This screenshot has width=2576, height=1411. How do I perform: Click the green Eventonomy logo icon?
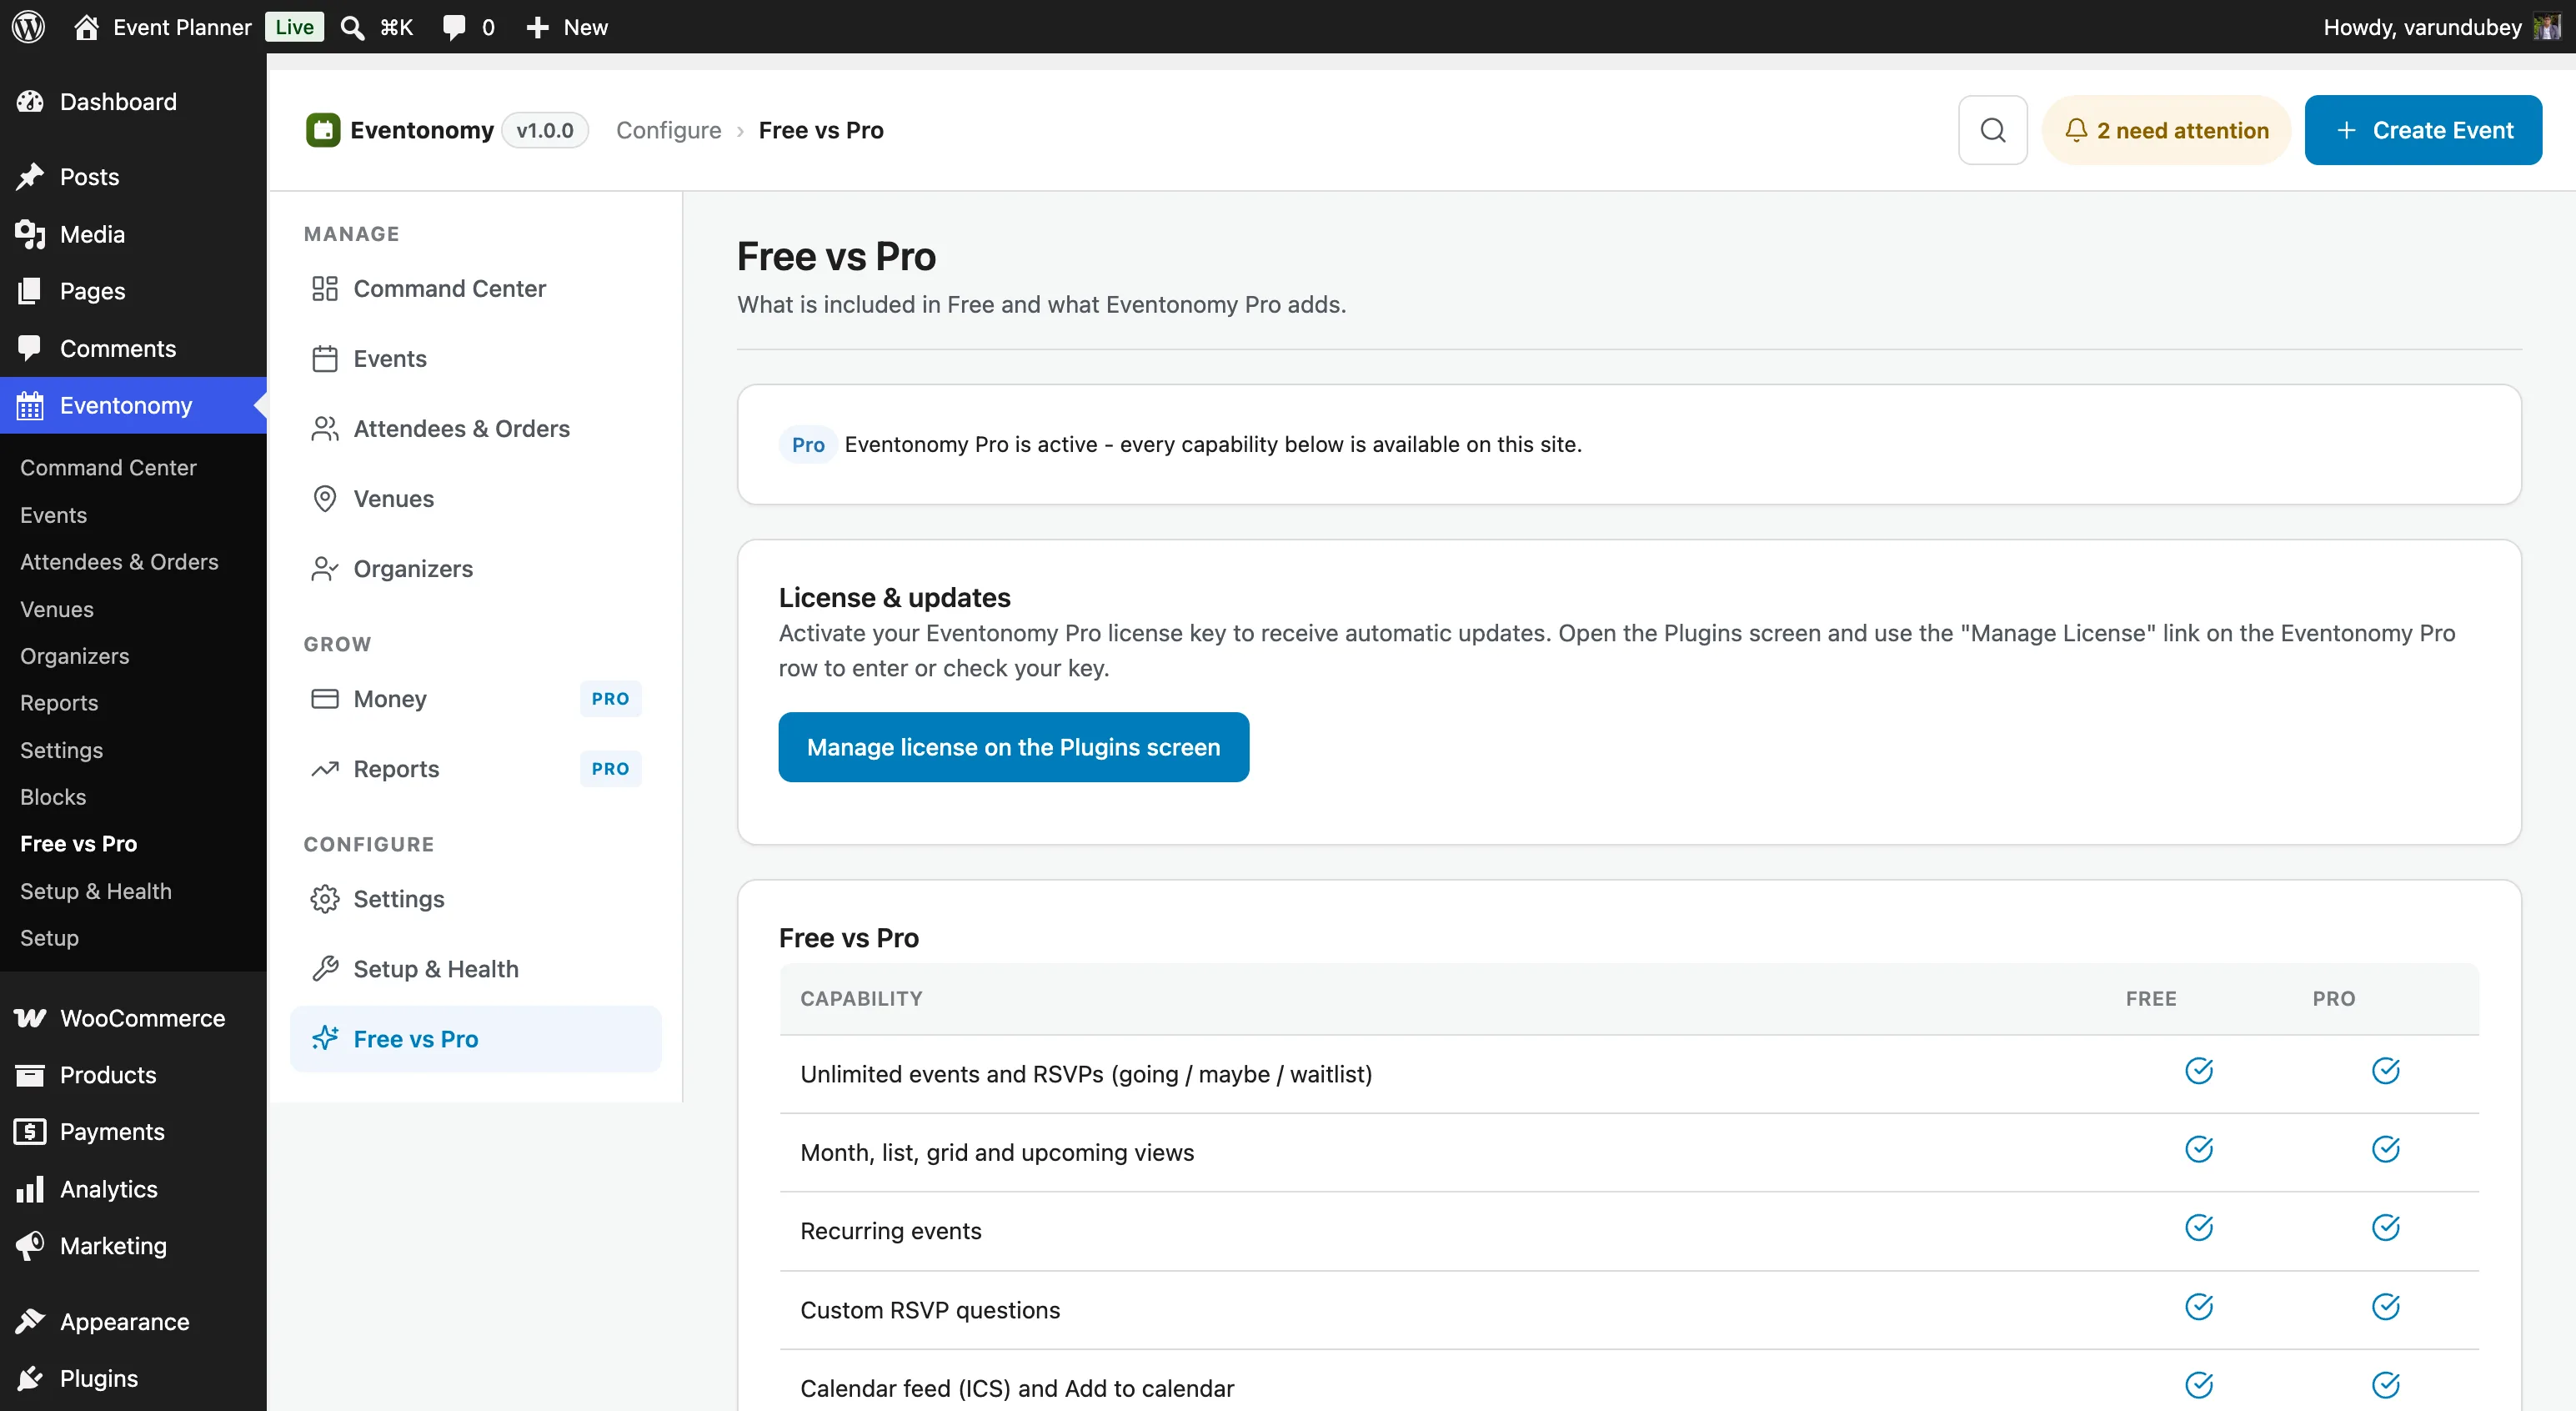(x=323, y=130)
